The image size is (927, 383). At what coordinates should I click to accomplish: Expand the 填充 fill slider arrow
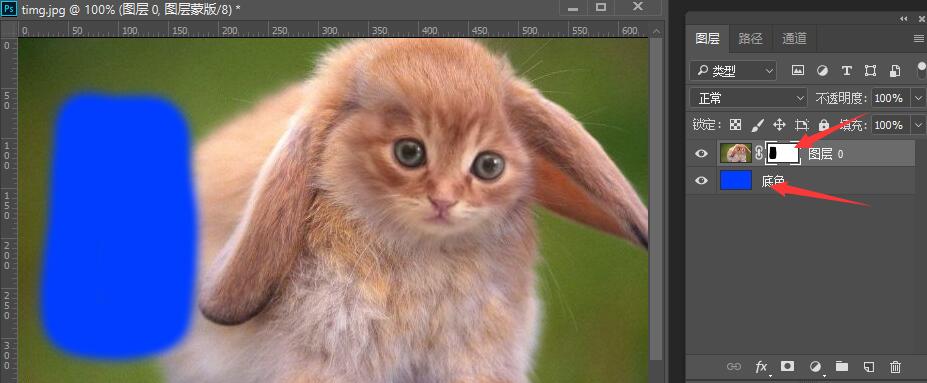[x=918, y=125]
